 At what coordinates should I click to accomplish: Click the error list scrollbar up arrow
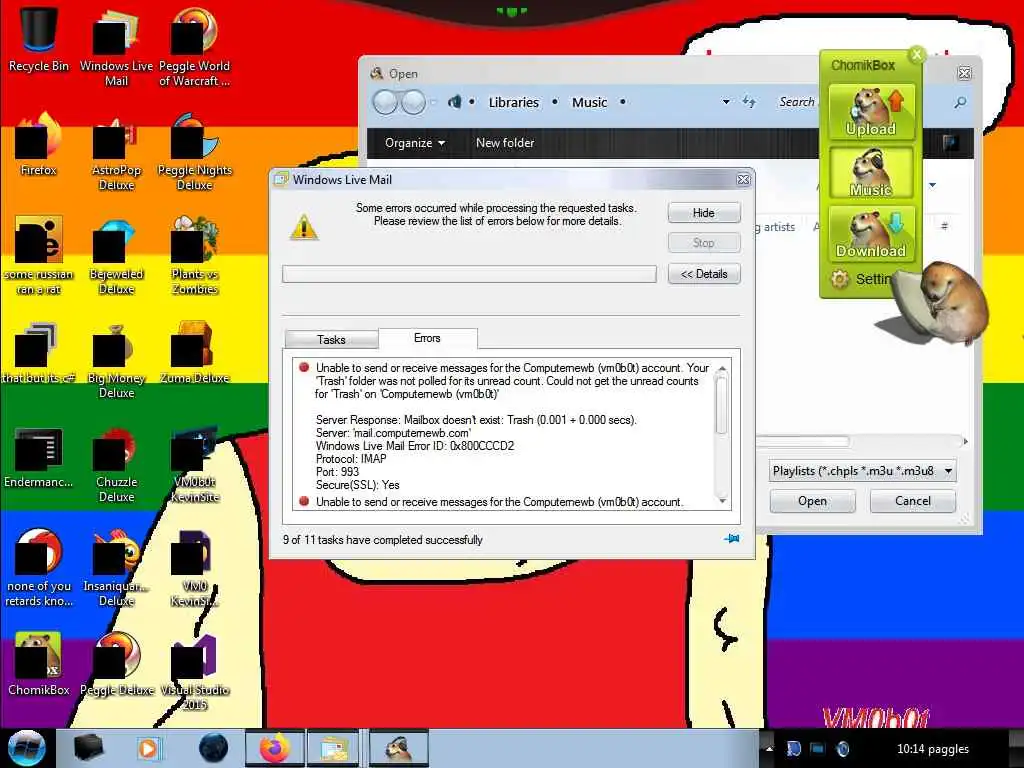[722, 370]
